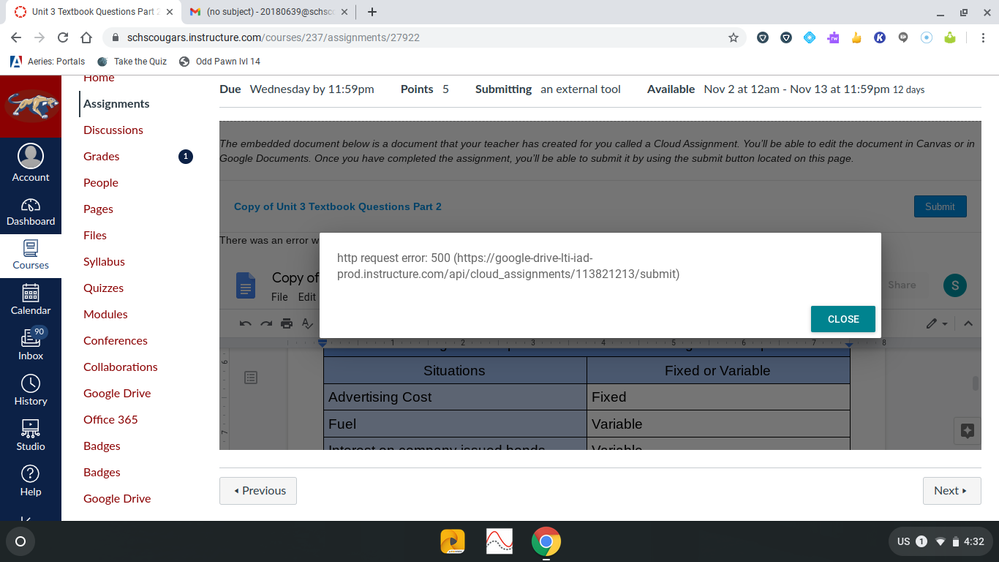Launch Chrome from the shelf

coord(545,542)
